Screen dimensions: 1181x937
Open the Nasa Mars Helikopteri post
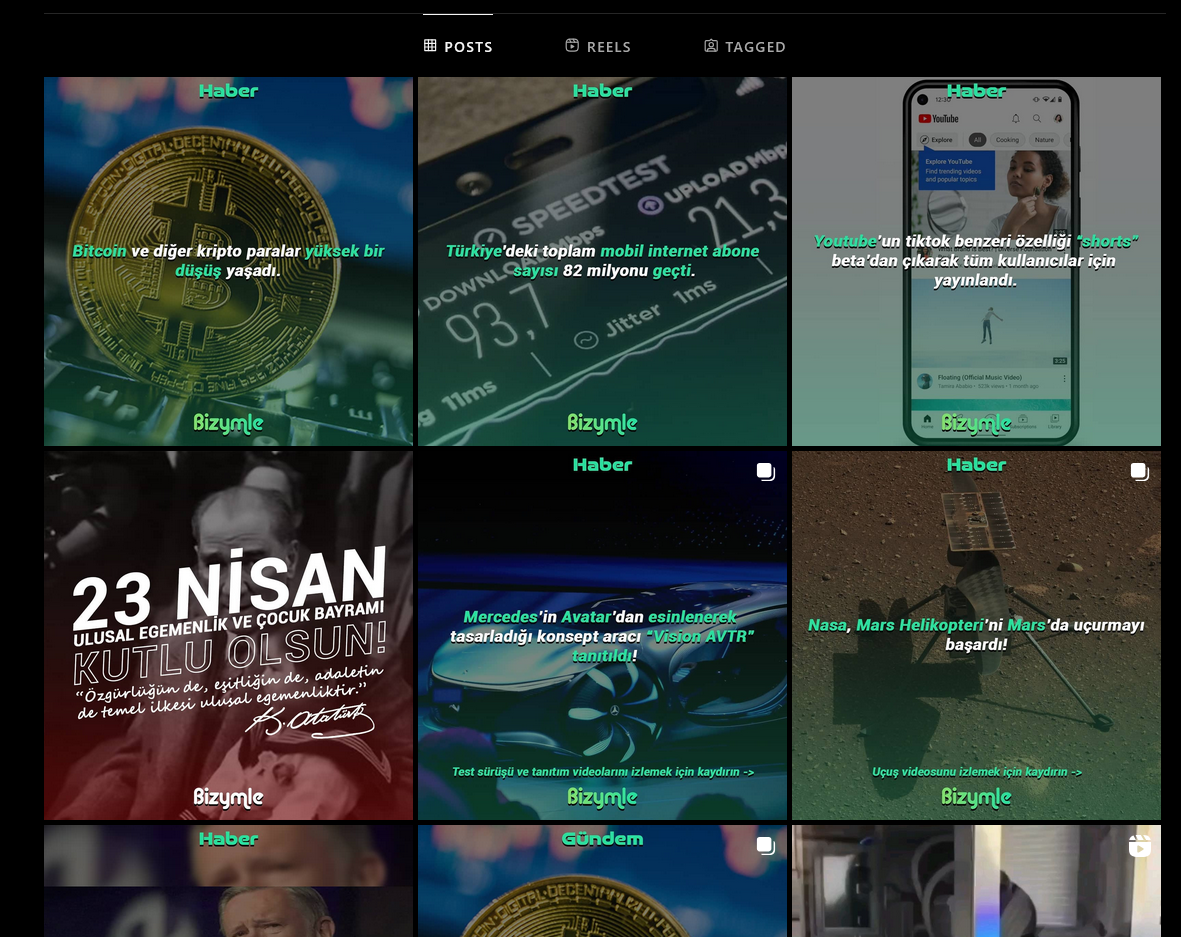976,636
